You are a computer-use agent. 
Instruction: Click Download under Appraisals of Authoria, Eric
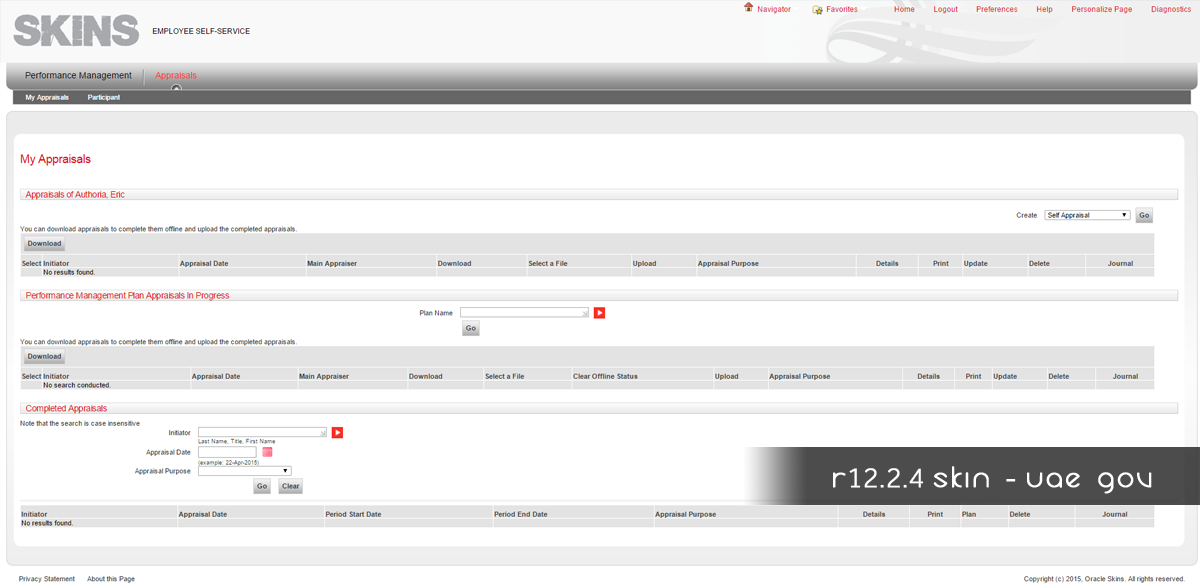[44, 244]
